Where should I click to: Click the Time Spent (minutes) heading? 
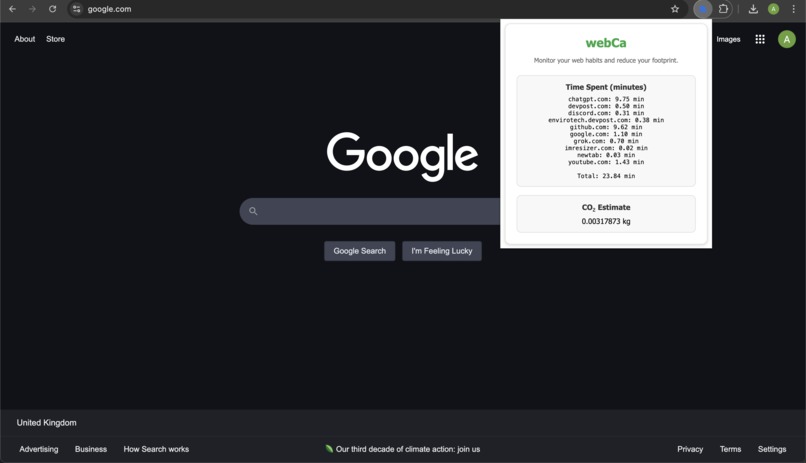click(606, 87)
